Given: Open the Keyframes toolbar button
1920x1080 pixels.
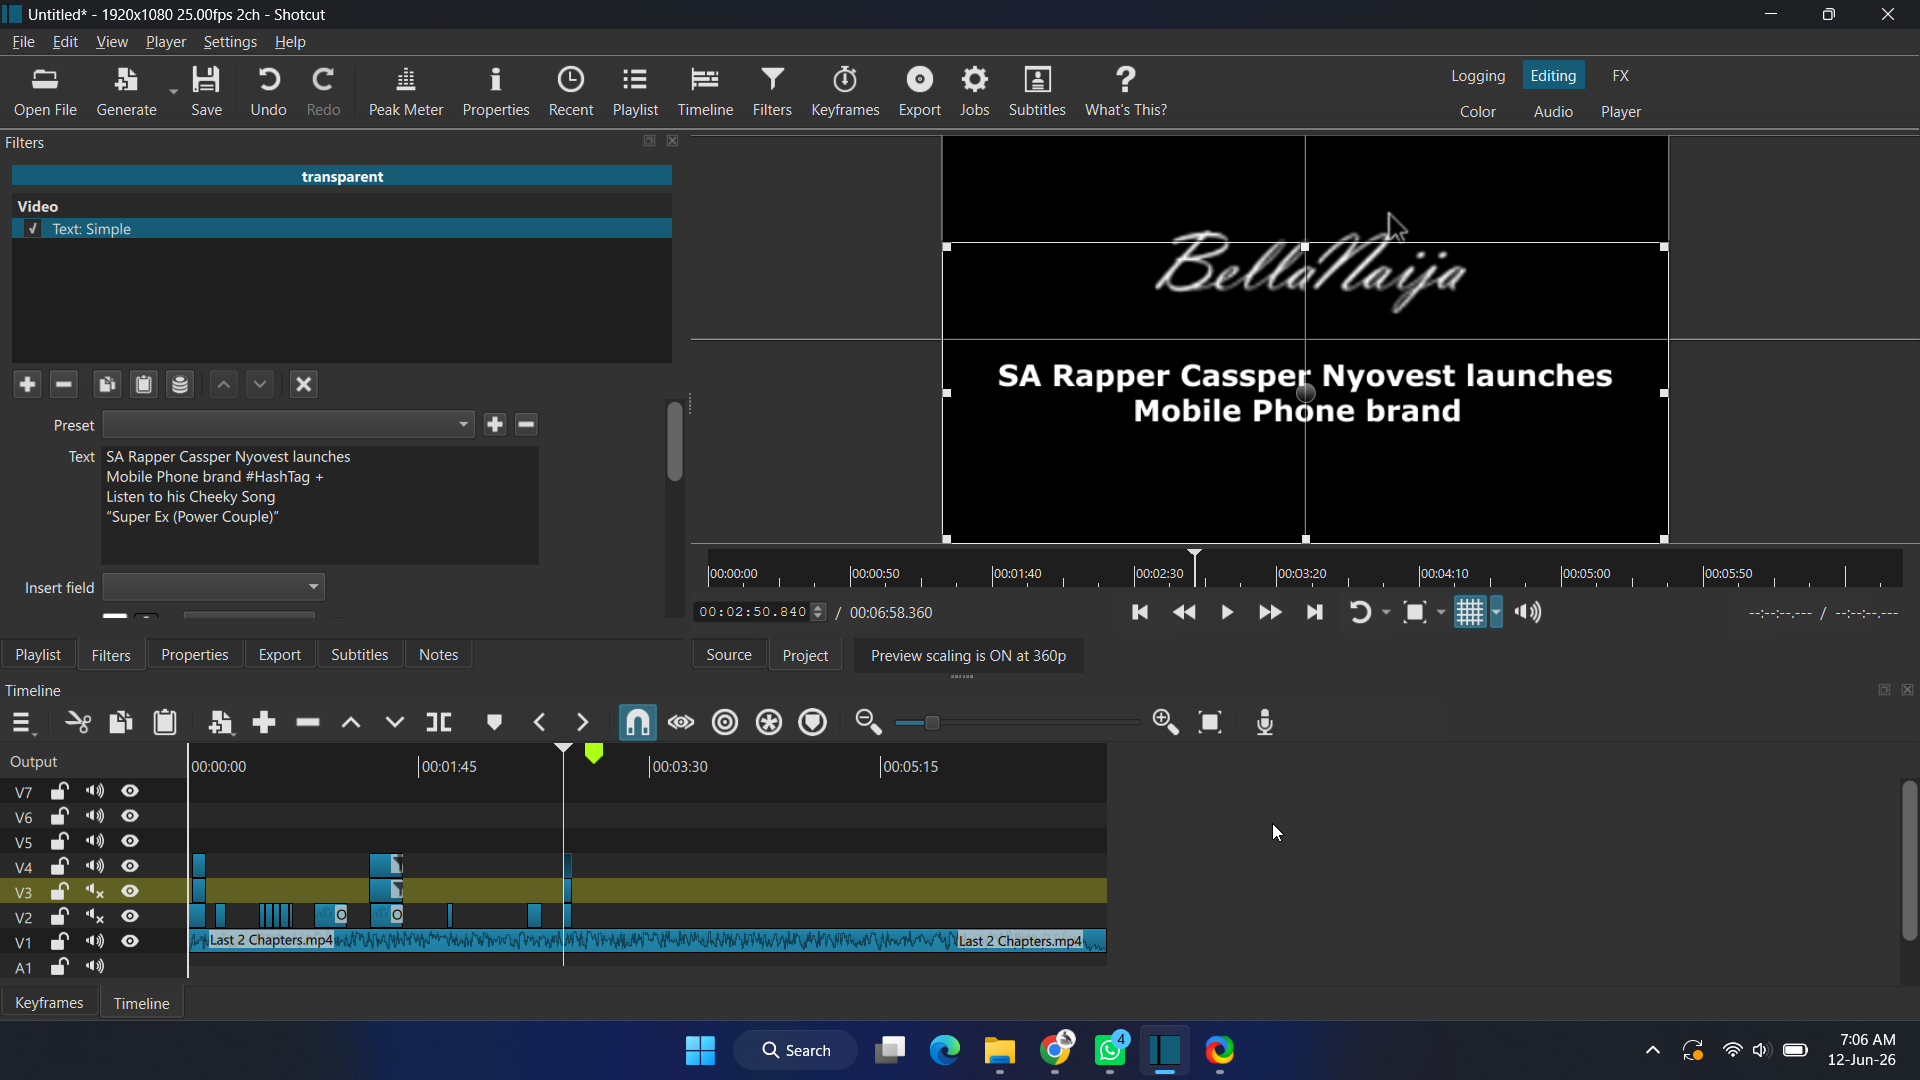Looking at the screenshot, I should (845, 92).
